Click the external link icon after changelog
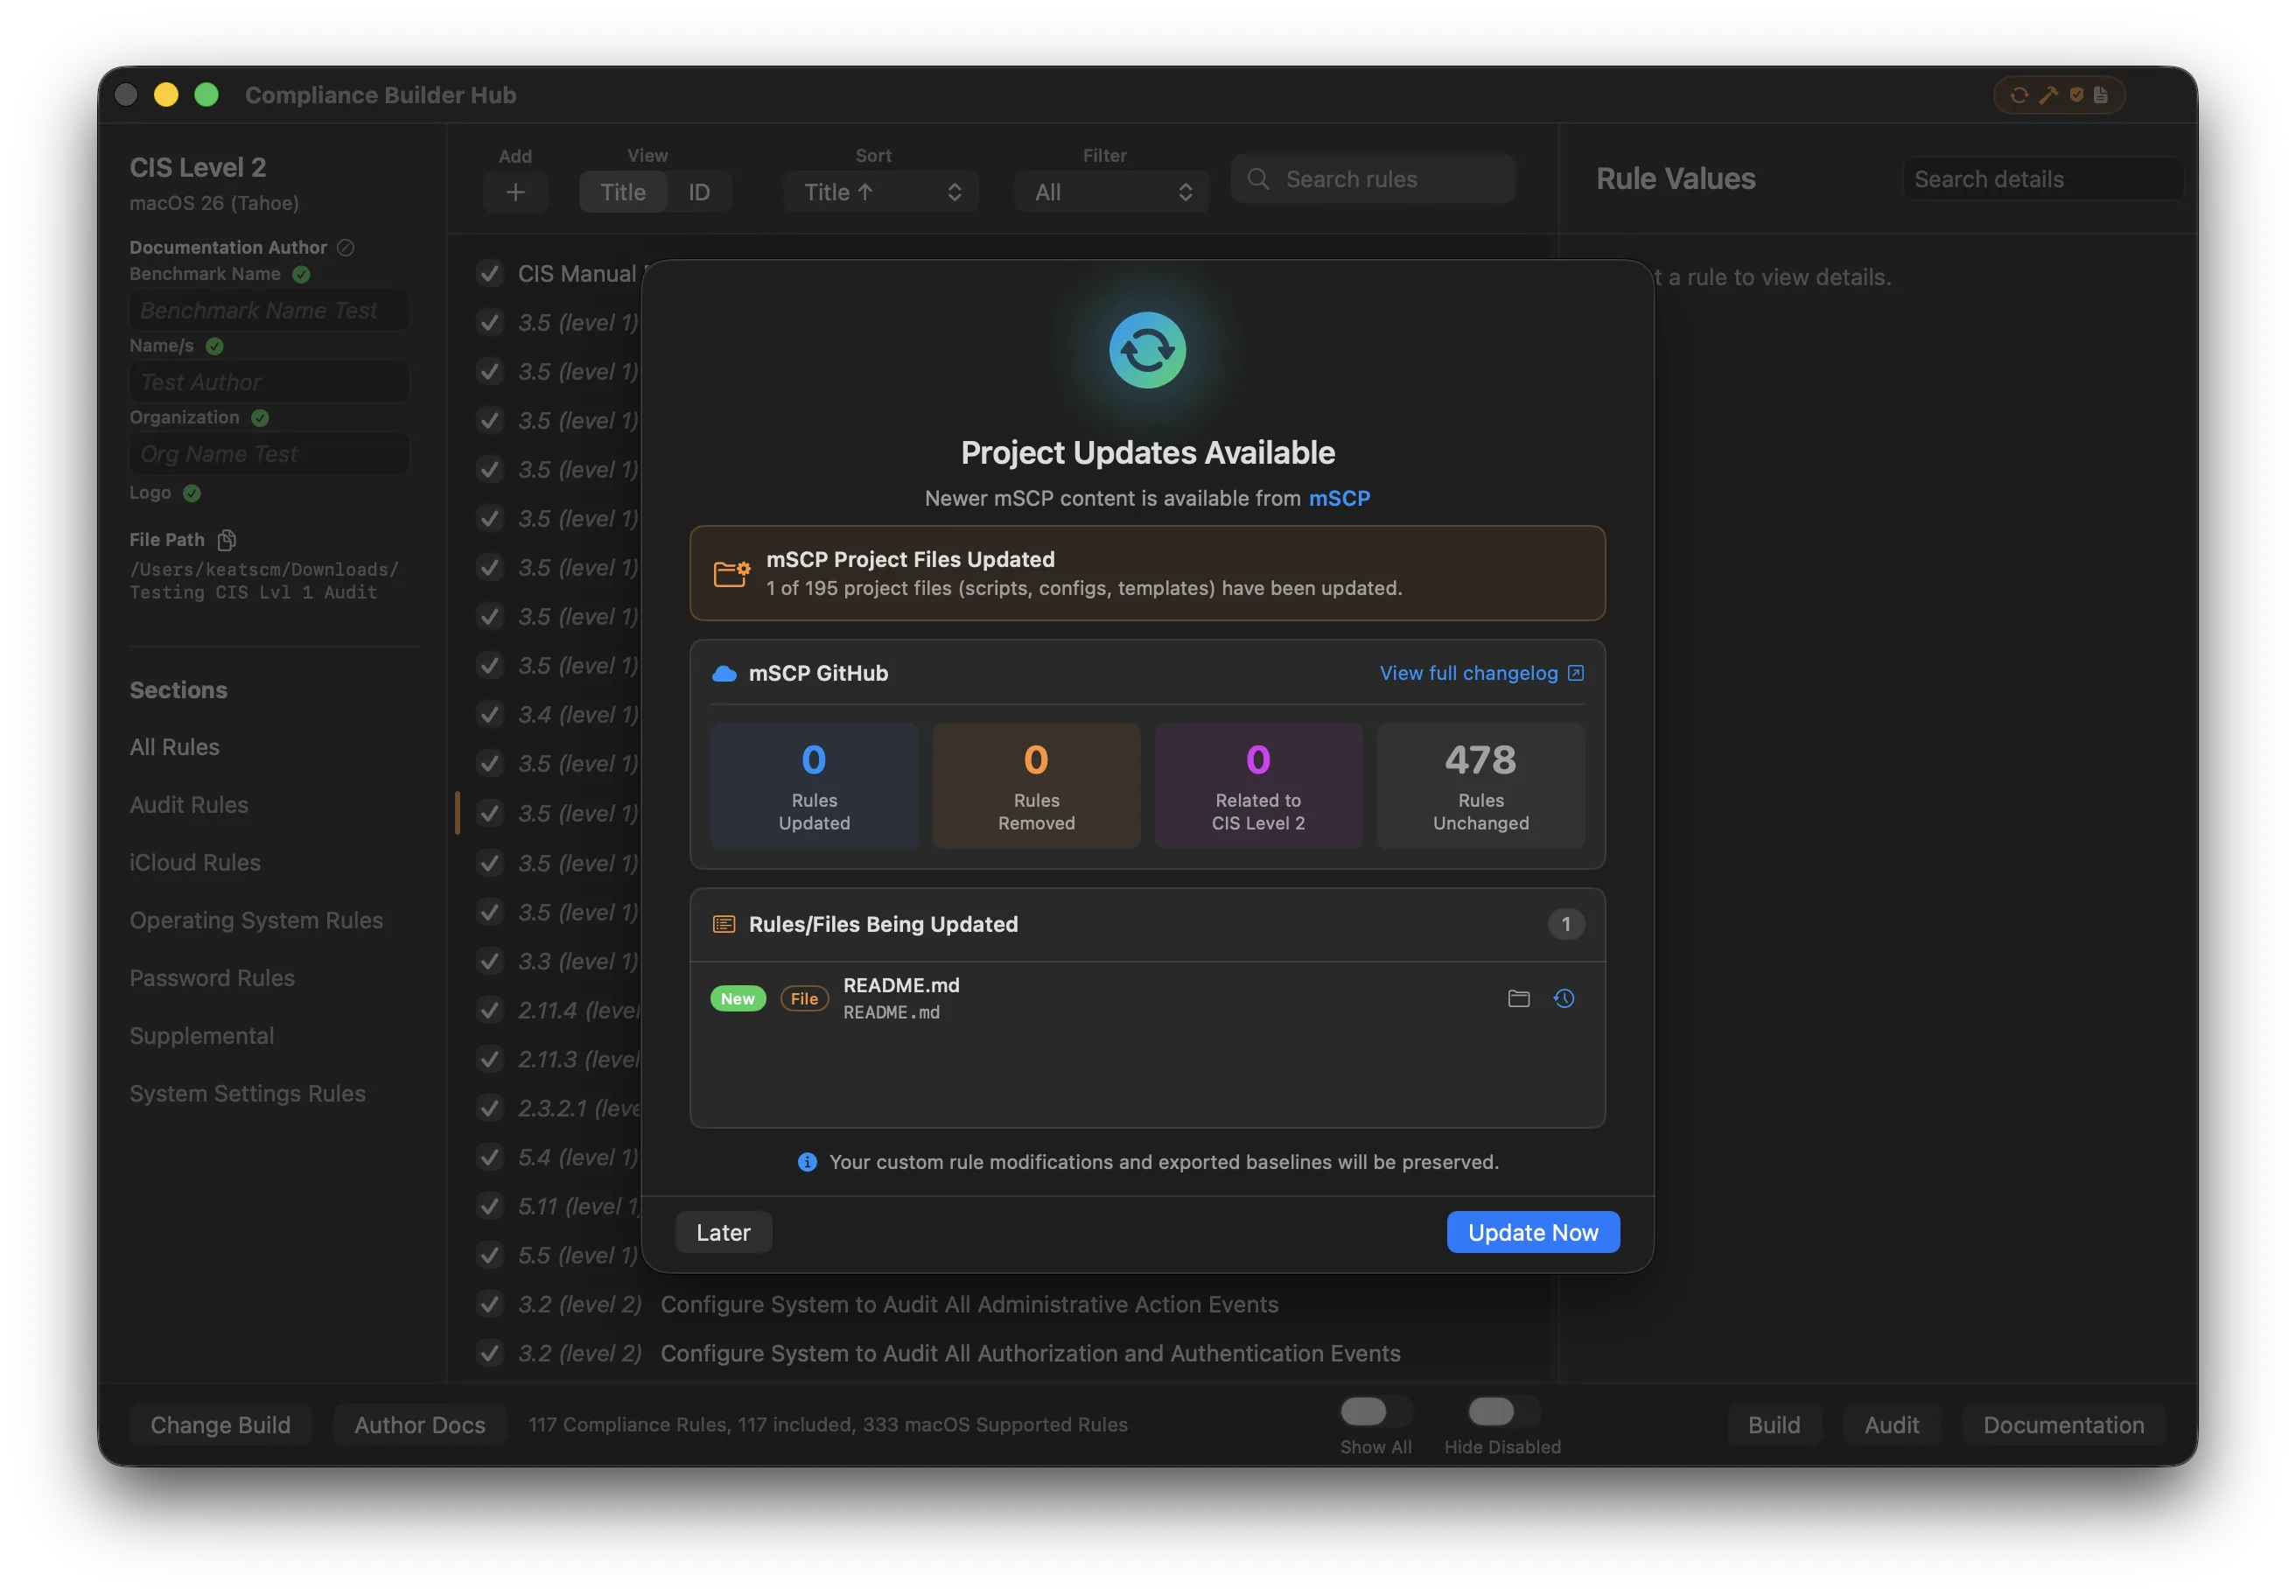Screen dimensions: 2296x1596 [x=1575, y=673]
